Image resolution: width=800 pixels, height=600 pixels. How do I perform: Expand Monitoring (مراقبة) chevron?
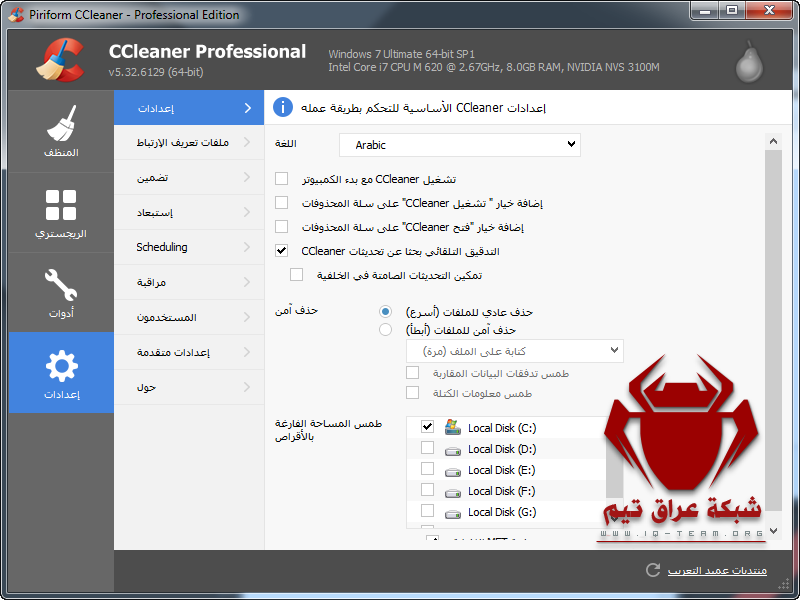click(247, 282)
